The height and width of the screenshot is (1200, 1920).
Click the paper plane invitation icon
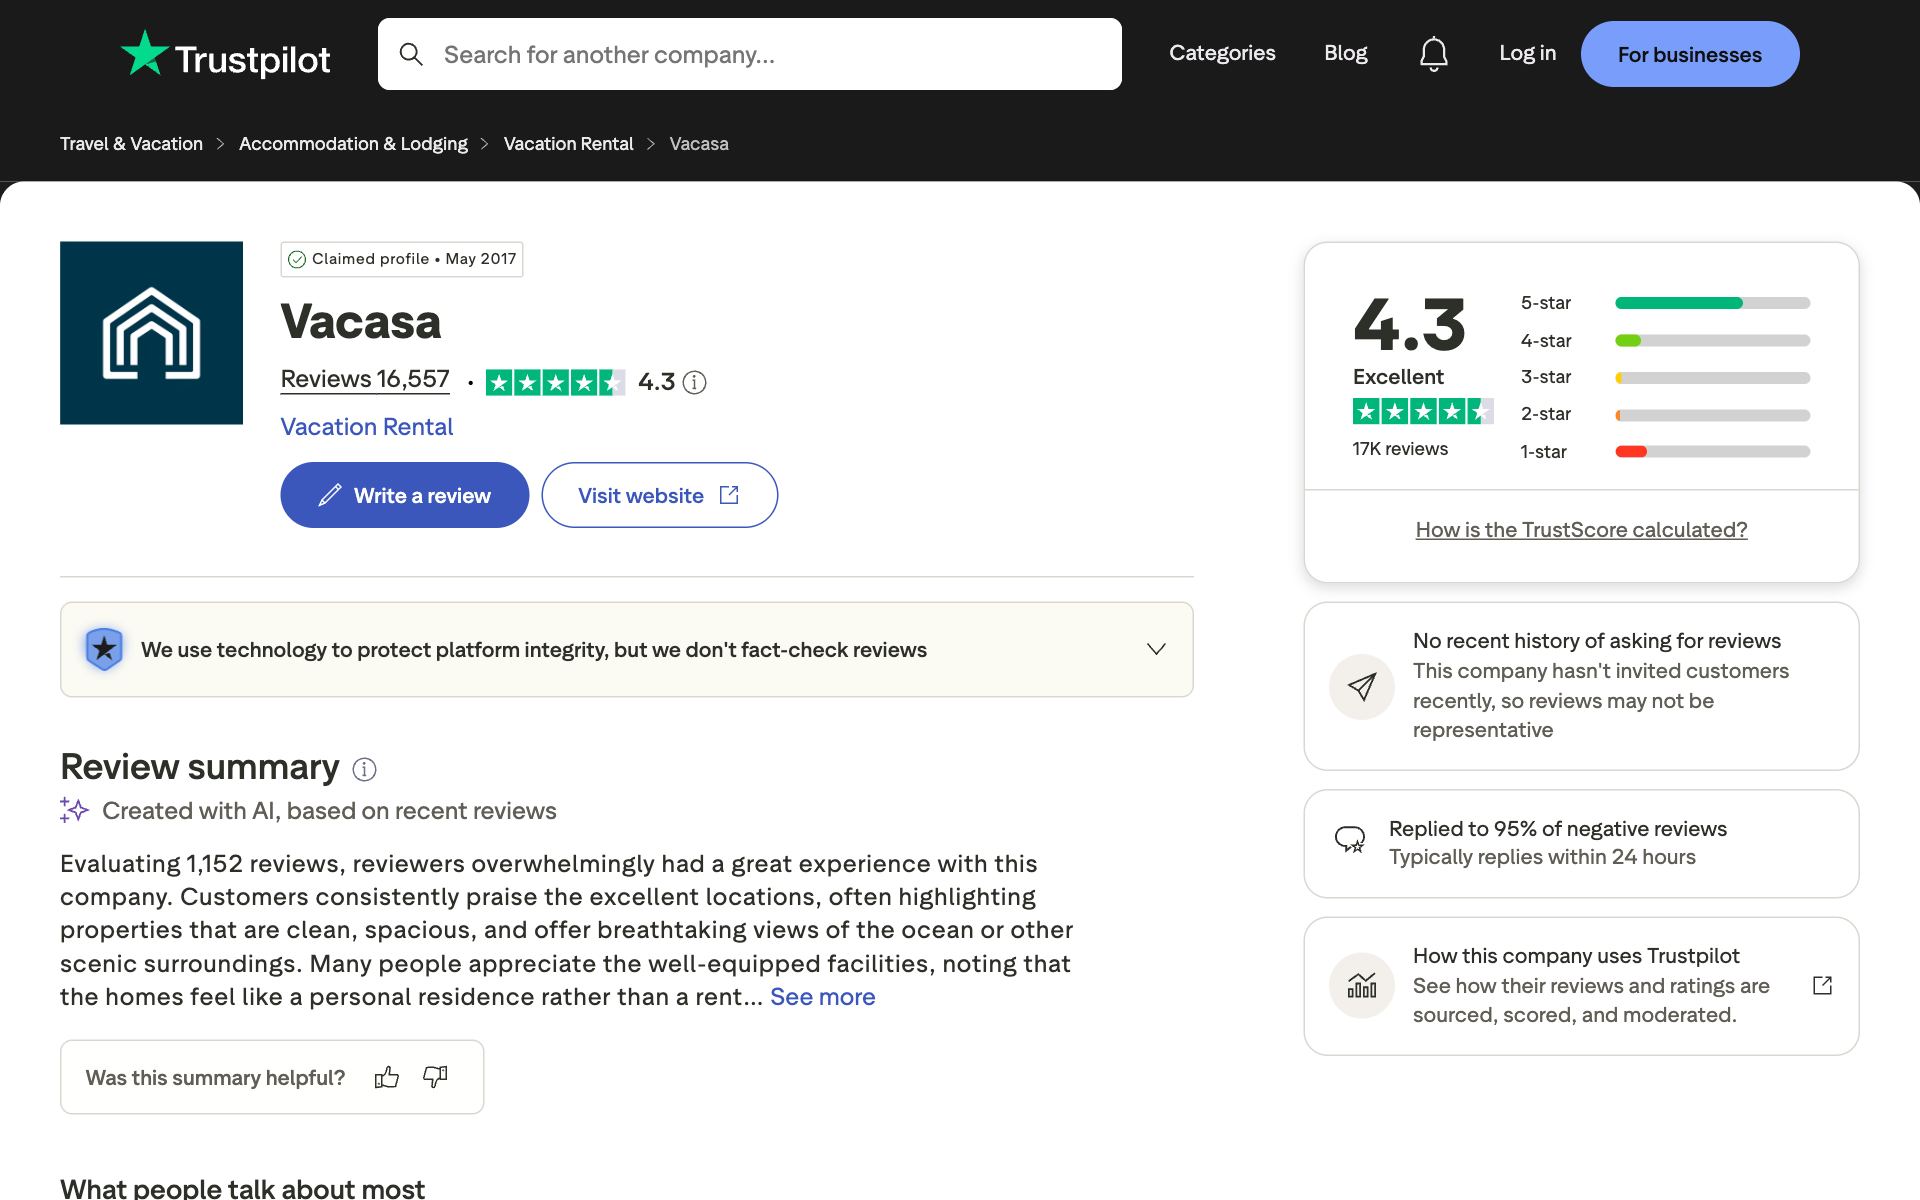pyautogui.click(x=1361, y=686)
